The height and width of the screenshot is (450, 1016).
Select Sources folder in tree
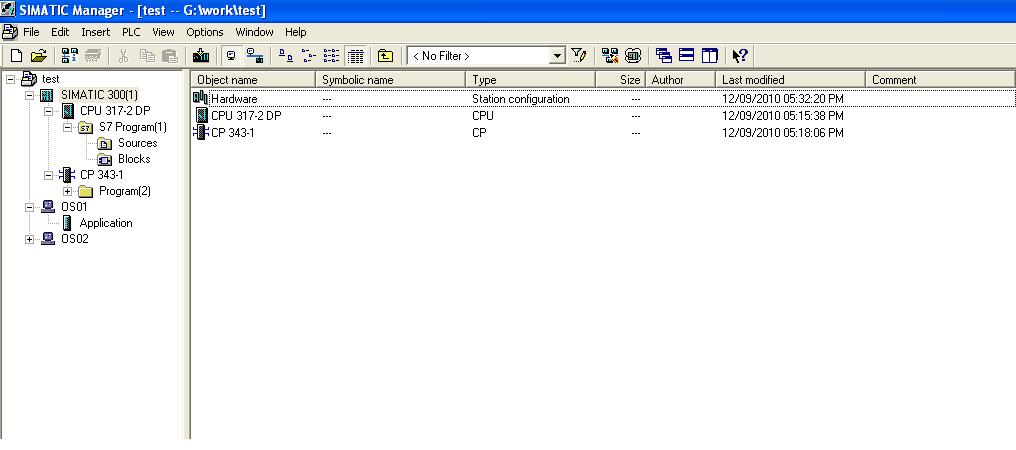pyautogui.click(x=137, y=143)
